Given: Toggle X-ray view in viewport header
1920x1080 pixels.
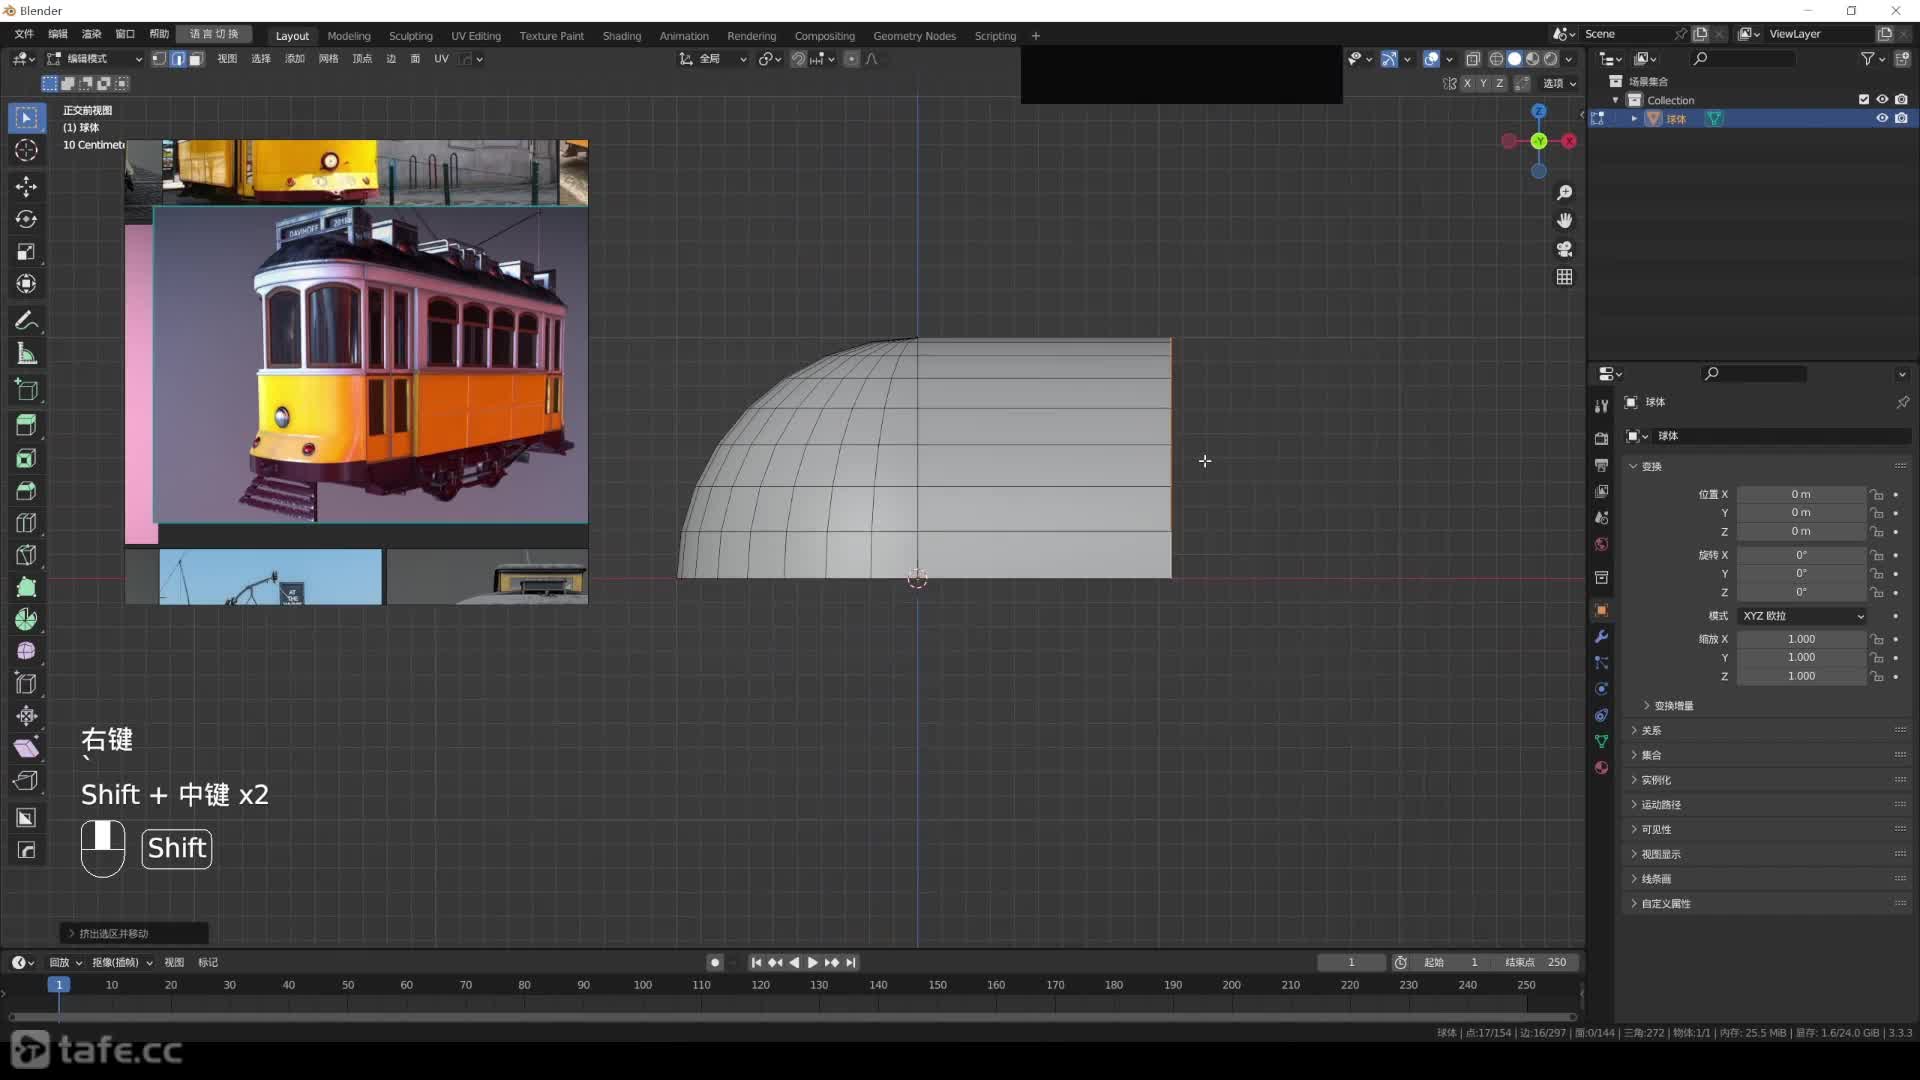Looking at the screenshot, I should click(x=1473, y=59).
